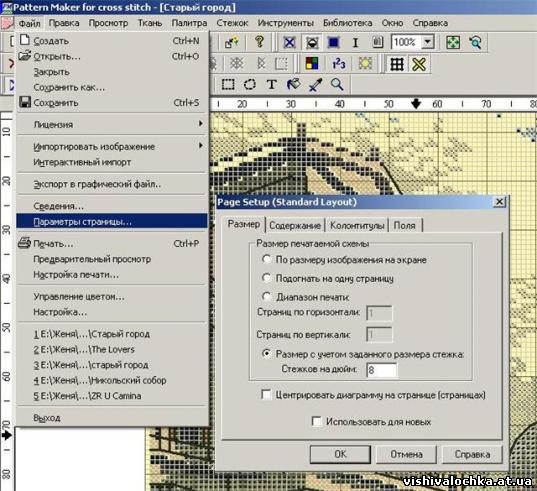This screenshot has height=491, width=537.
Task: Open the 'Файл' menu
Action: (x=29, y=23)
